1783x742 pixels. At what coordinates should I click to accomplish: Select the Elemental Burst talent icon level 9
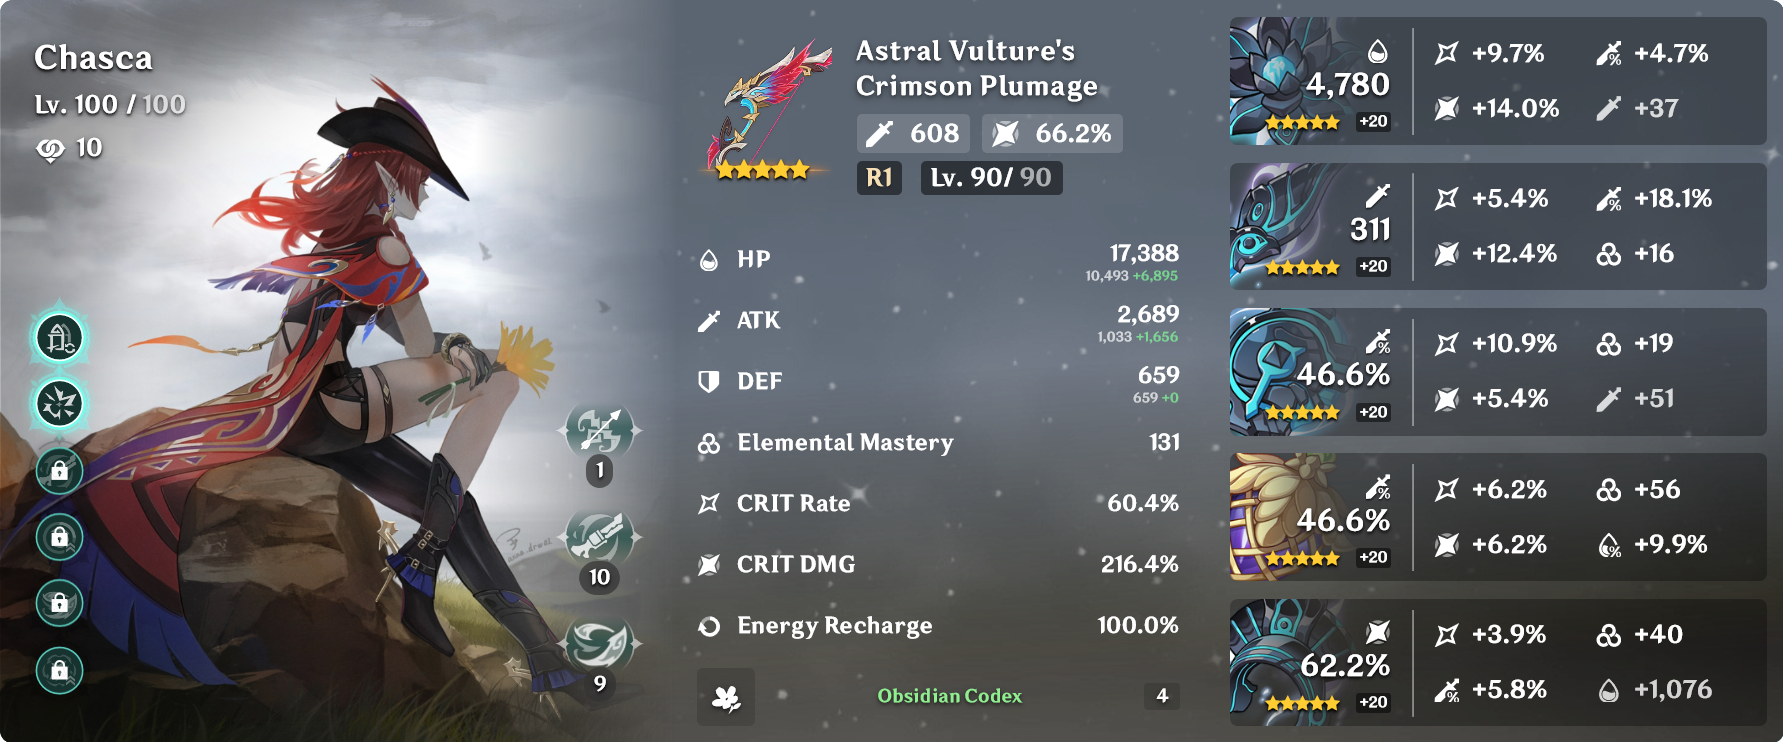coord(600,645)
